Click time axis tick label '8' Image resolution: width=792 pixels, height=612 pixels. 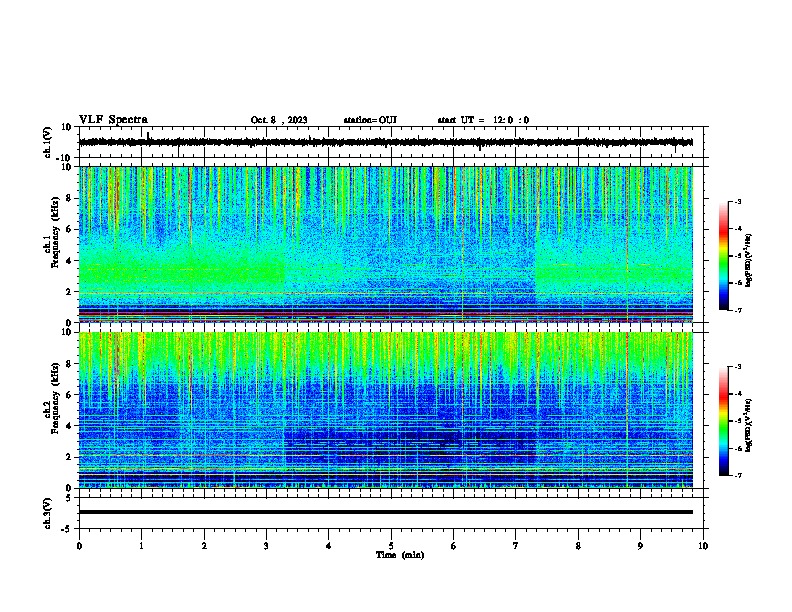tap(578, 546)
